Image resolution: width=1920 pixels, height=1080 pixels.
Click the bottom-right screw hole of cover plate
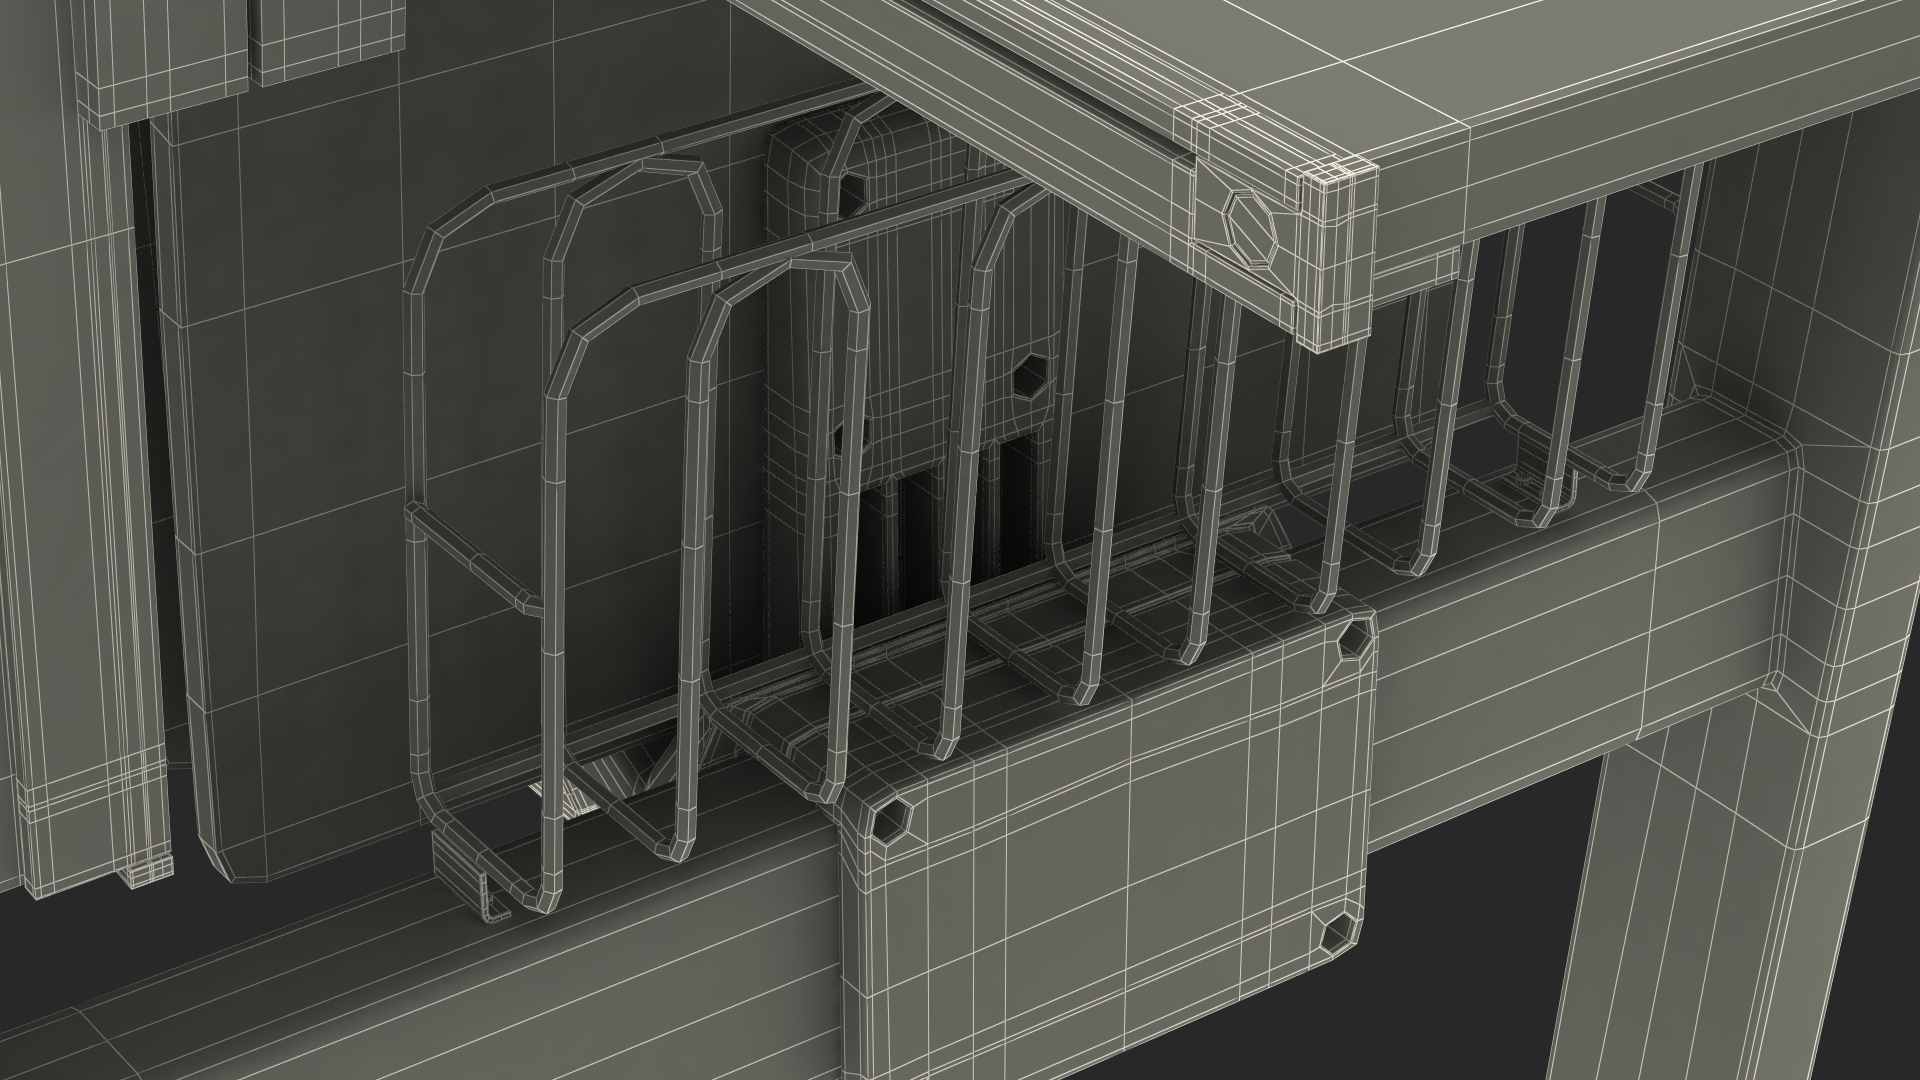[1335, 935]
